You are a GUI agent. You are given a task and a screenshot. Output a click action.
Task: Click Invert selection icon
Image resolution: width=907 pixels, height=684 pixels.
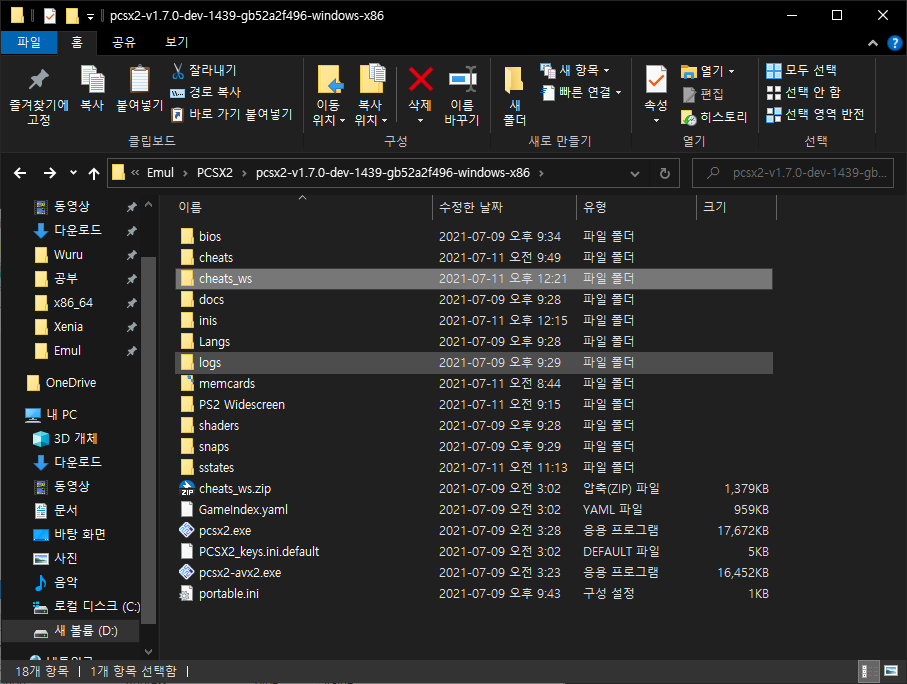[x=773, y=115]
